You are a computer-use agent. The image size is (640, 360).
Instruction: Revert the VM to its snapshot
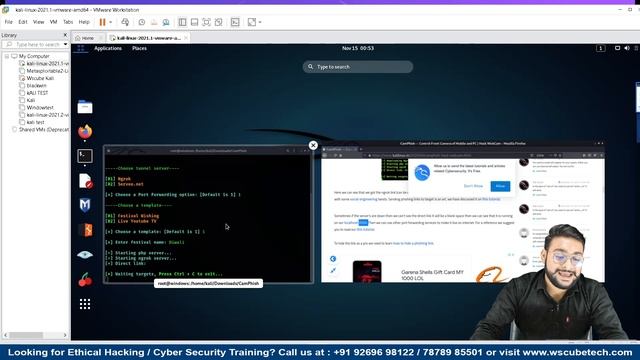(154, 22)
